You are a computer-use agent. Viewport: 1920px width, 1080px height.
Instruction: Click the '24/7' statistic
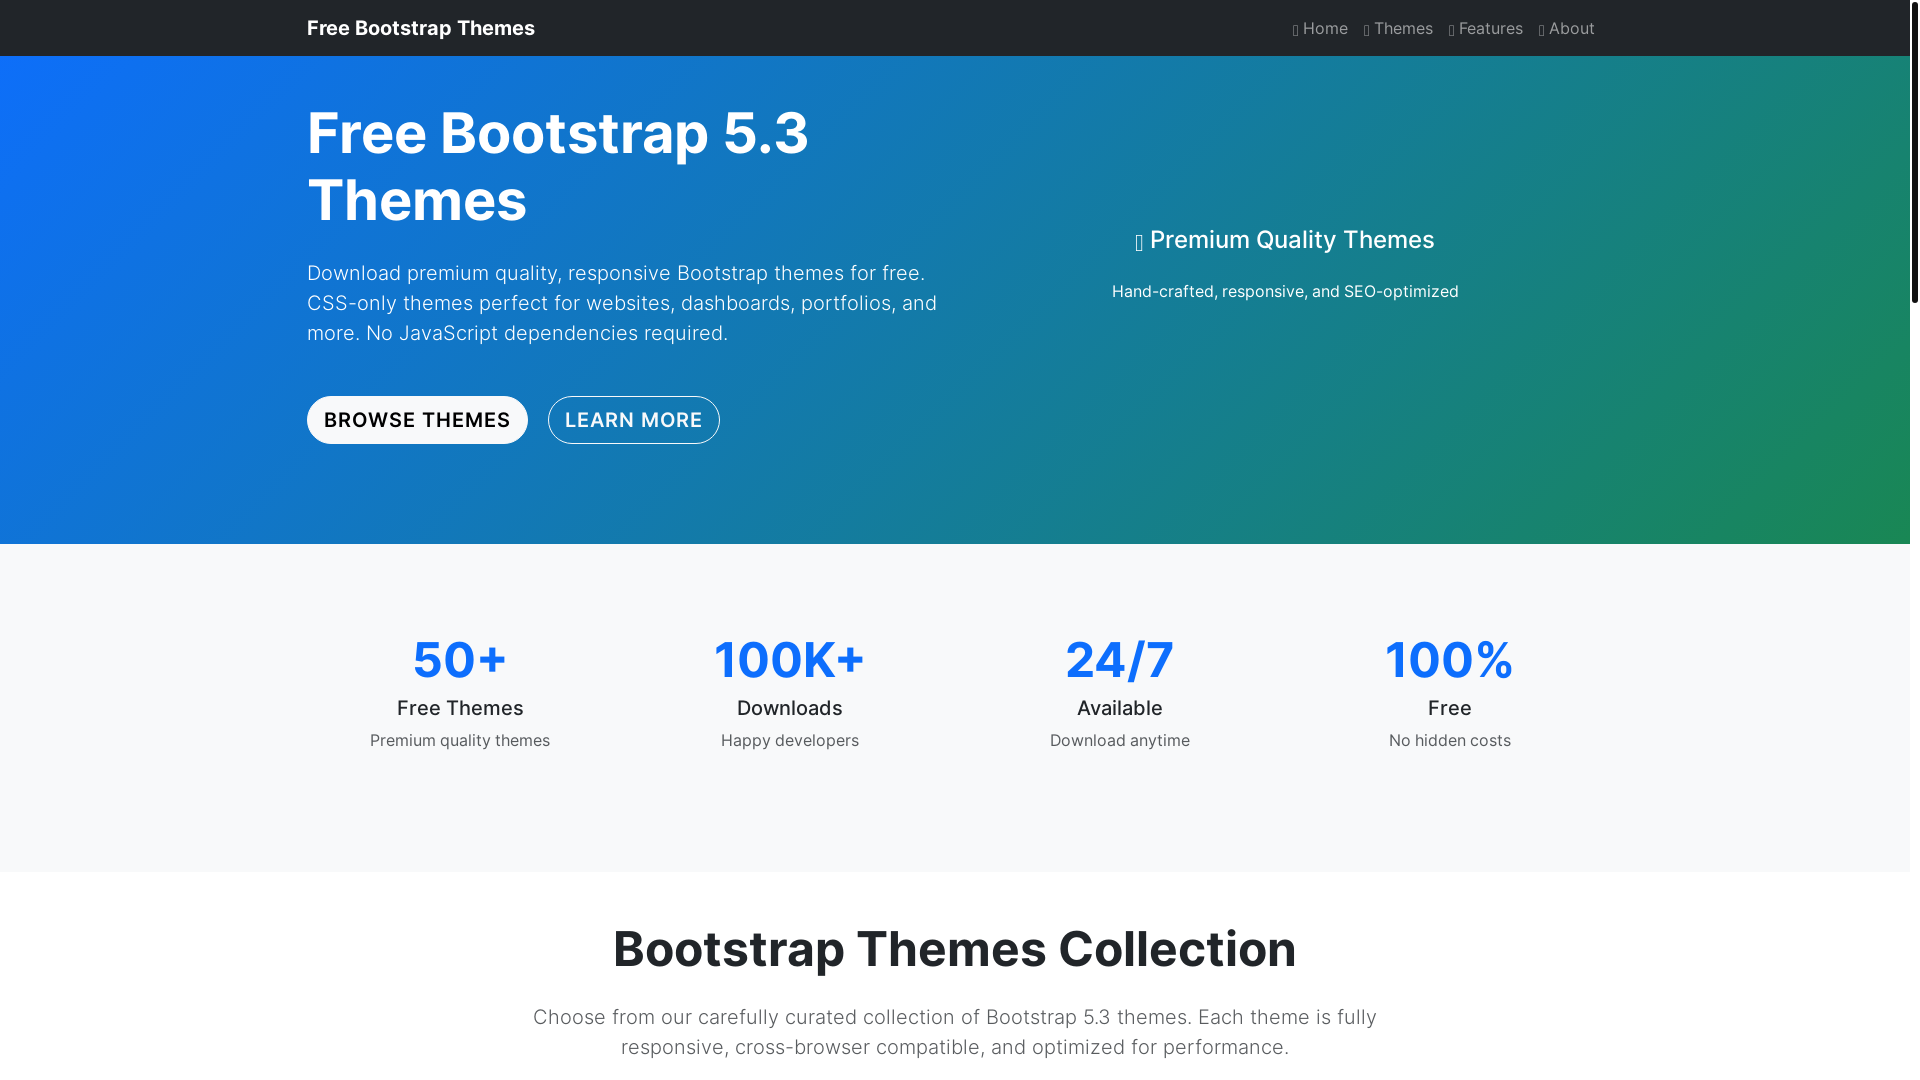click(x=1120, y=660)
